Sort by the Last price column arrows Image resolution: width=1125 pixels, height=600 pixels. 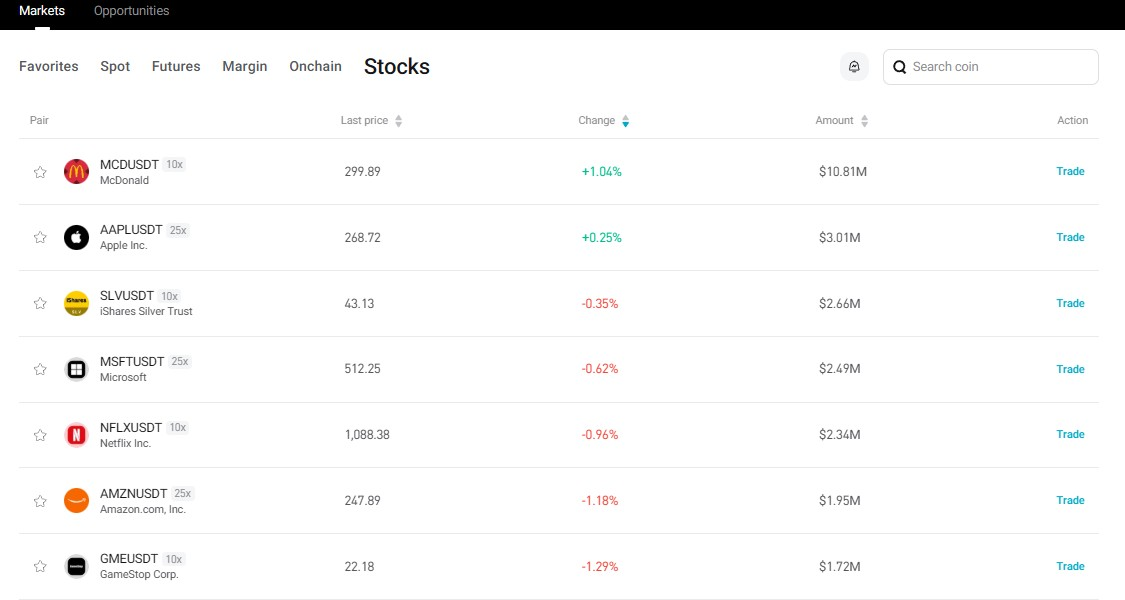(x=397, y=120)
